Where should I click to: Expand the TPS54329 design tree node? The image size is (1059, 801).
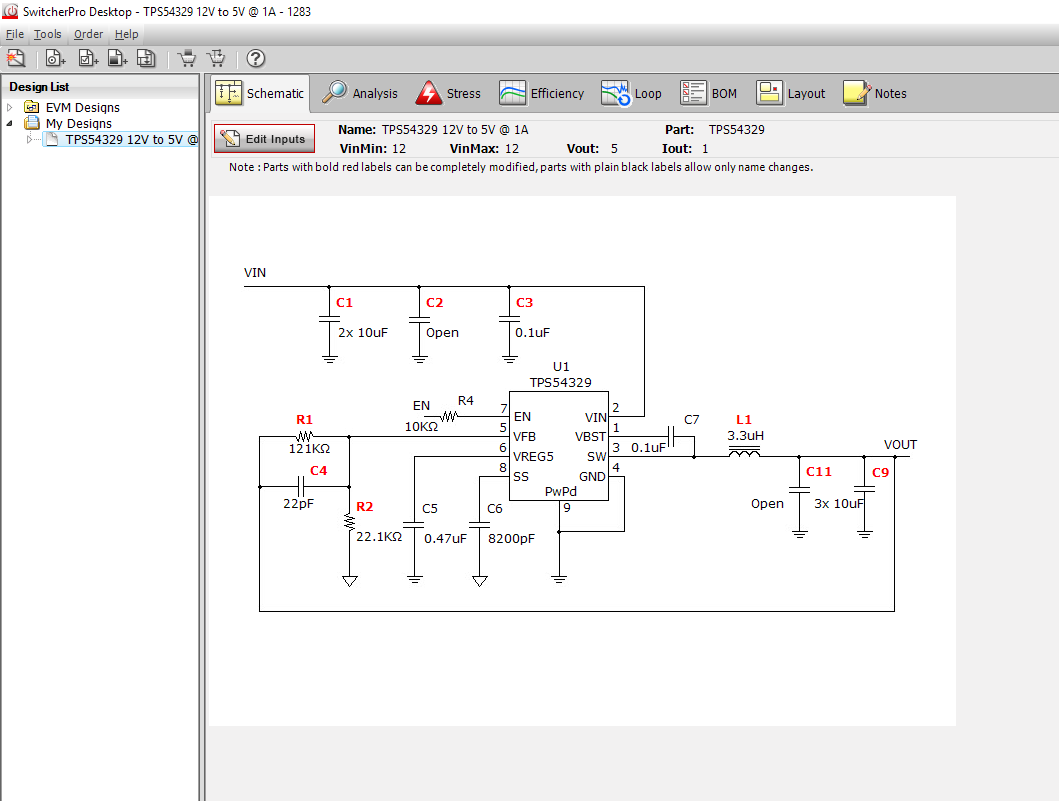click(x=30, y=139)
